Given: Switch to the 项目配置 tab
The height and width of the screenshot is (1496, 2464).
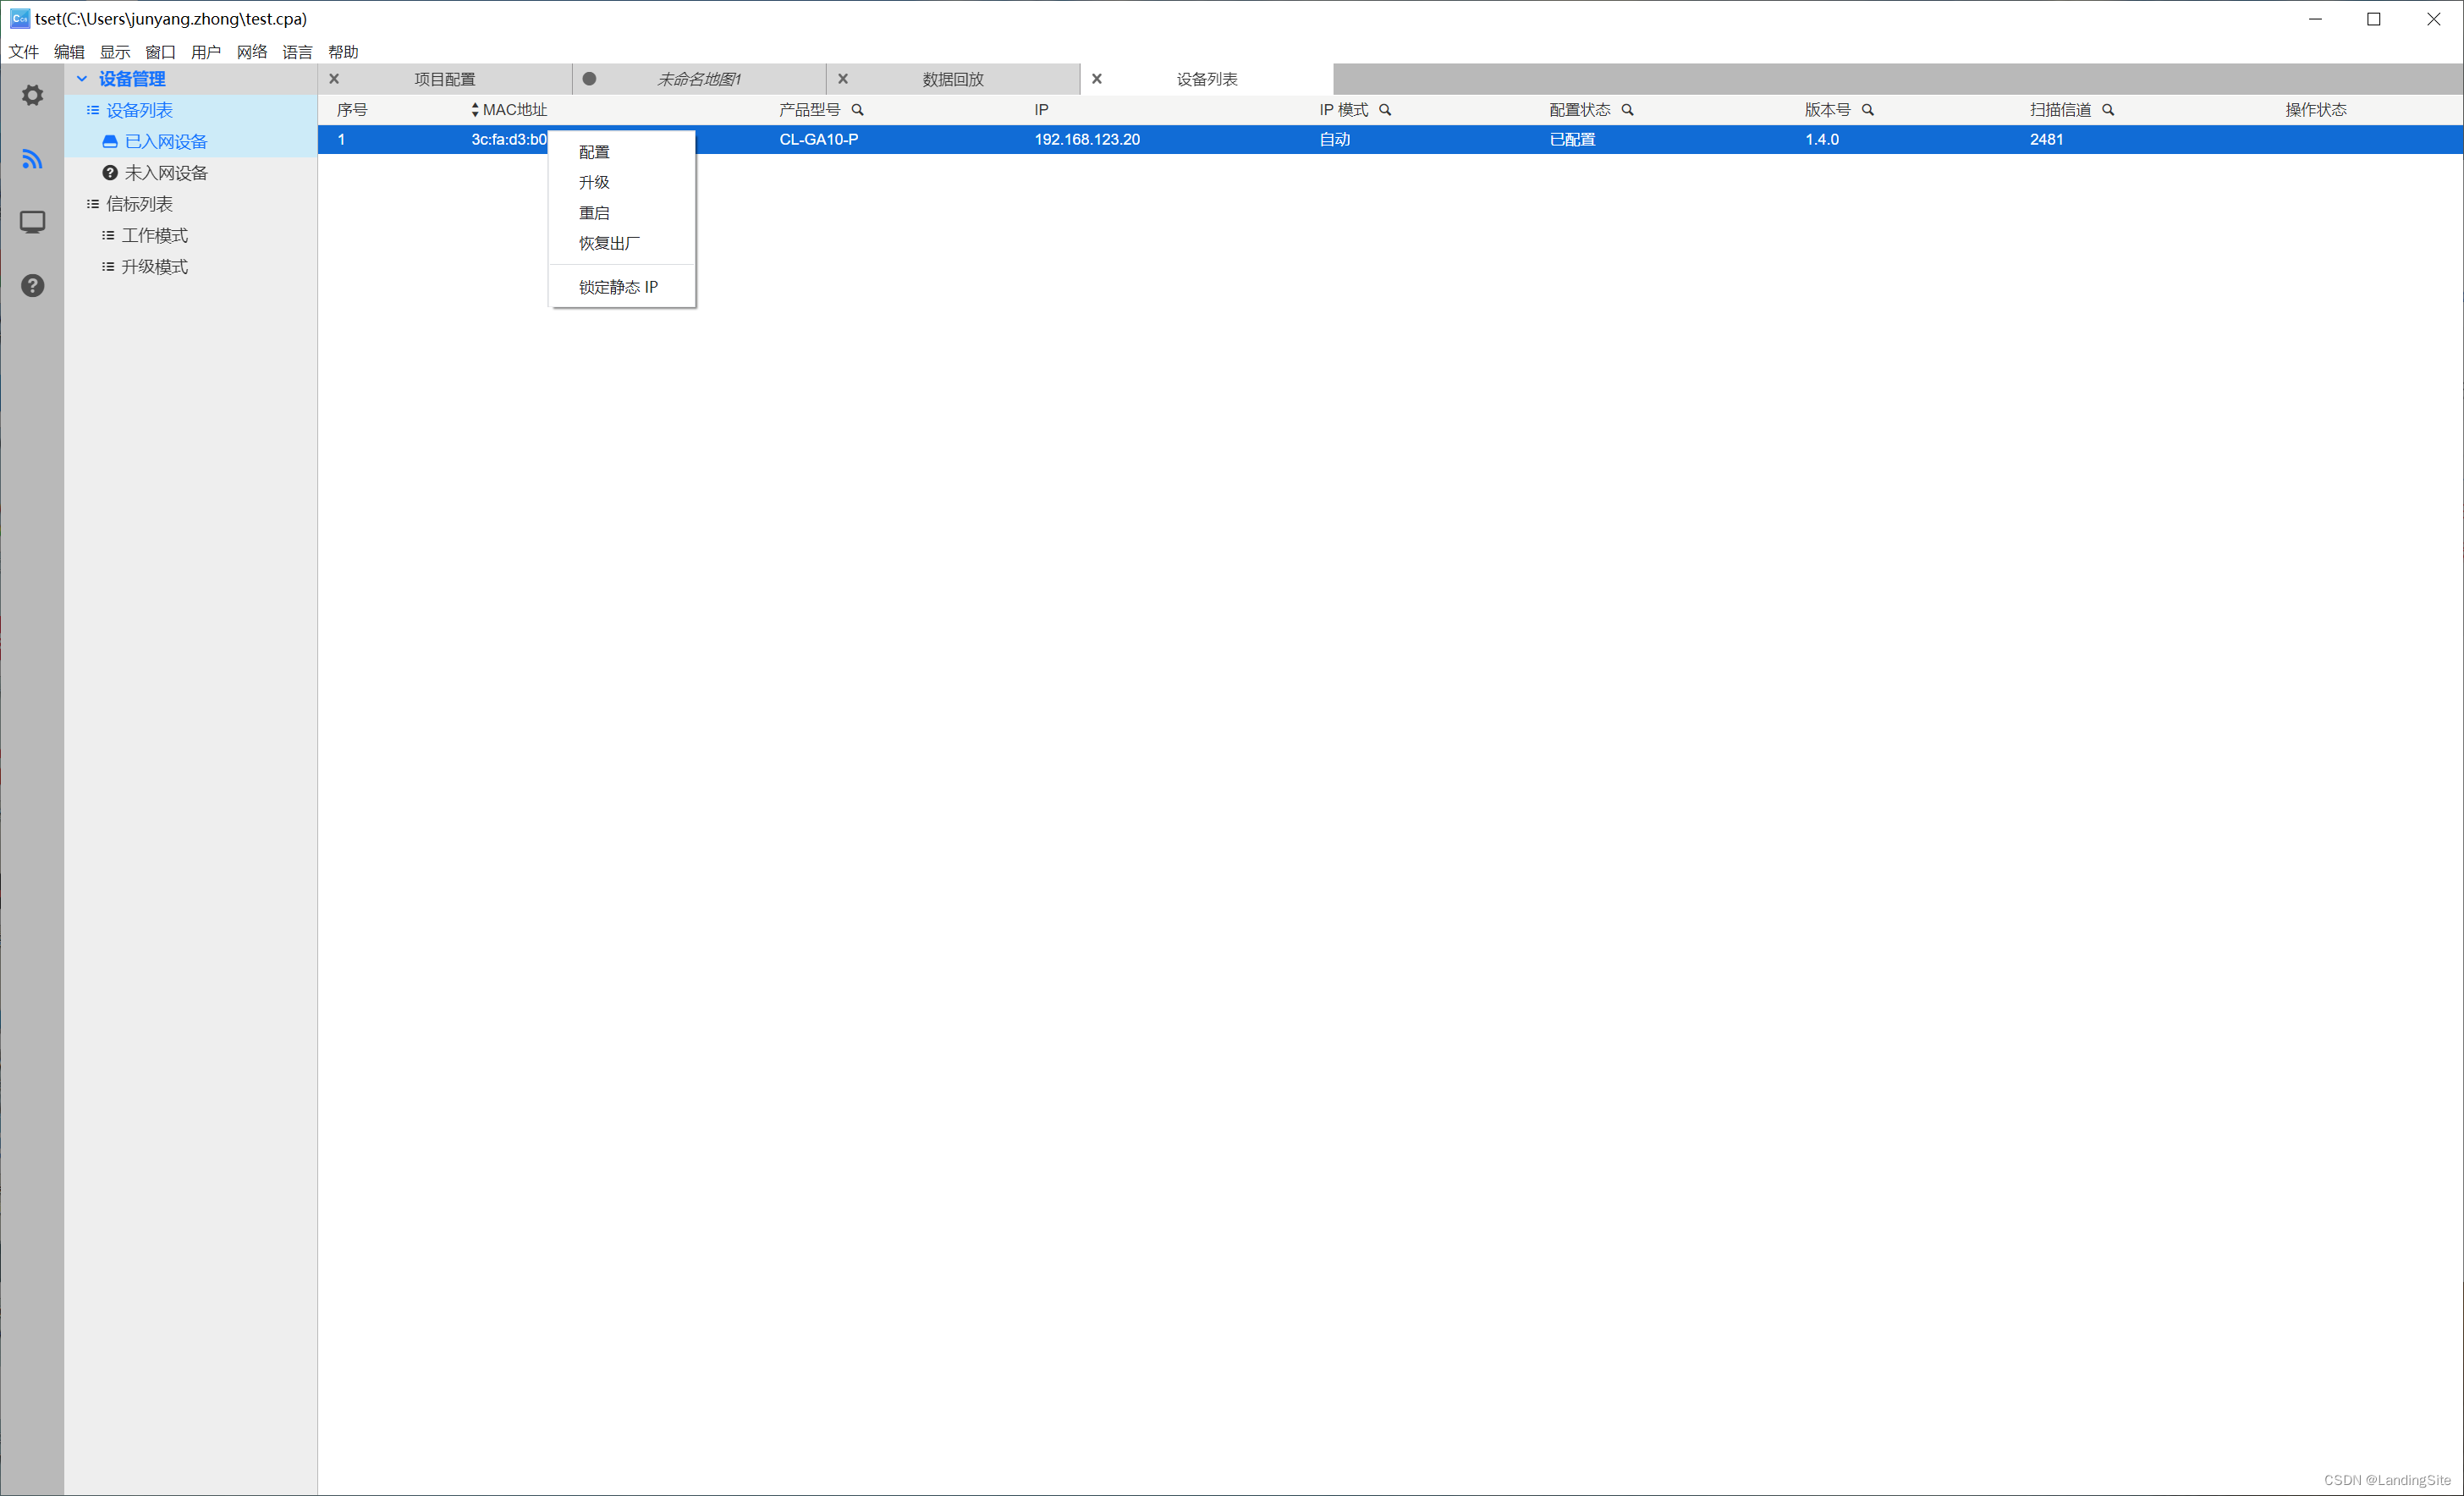Looking at the screenshot, I should (445, 79).
